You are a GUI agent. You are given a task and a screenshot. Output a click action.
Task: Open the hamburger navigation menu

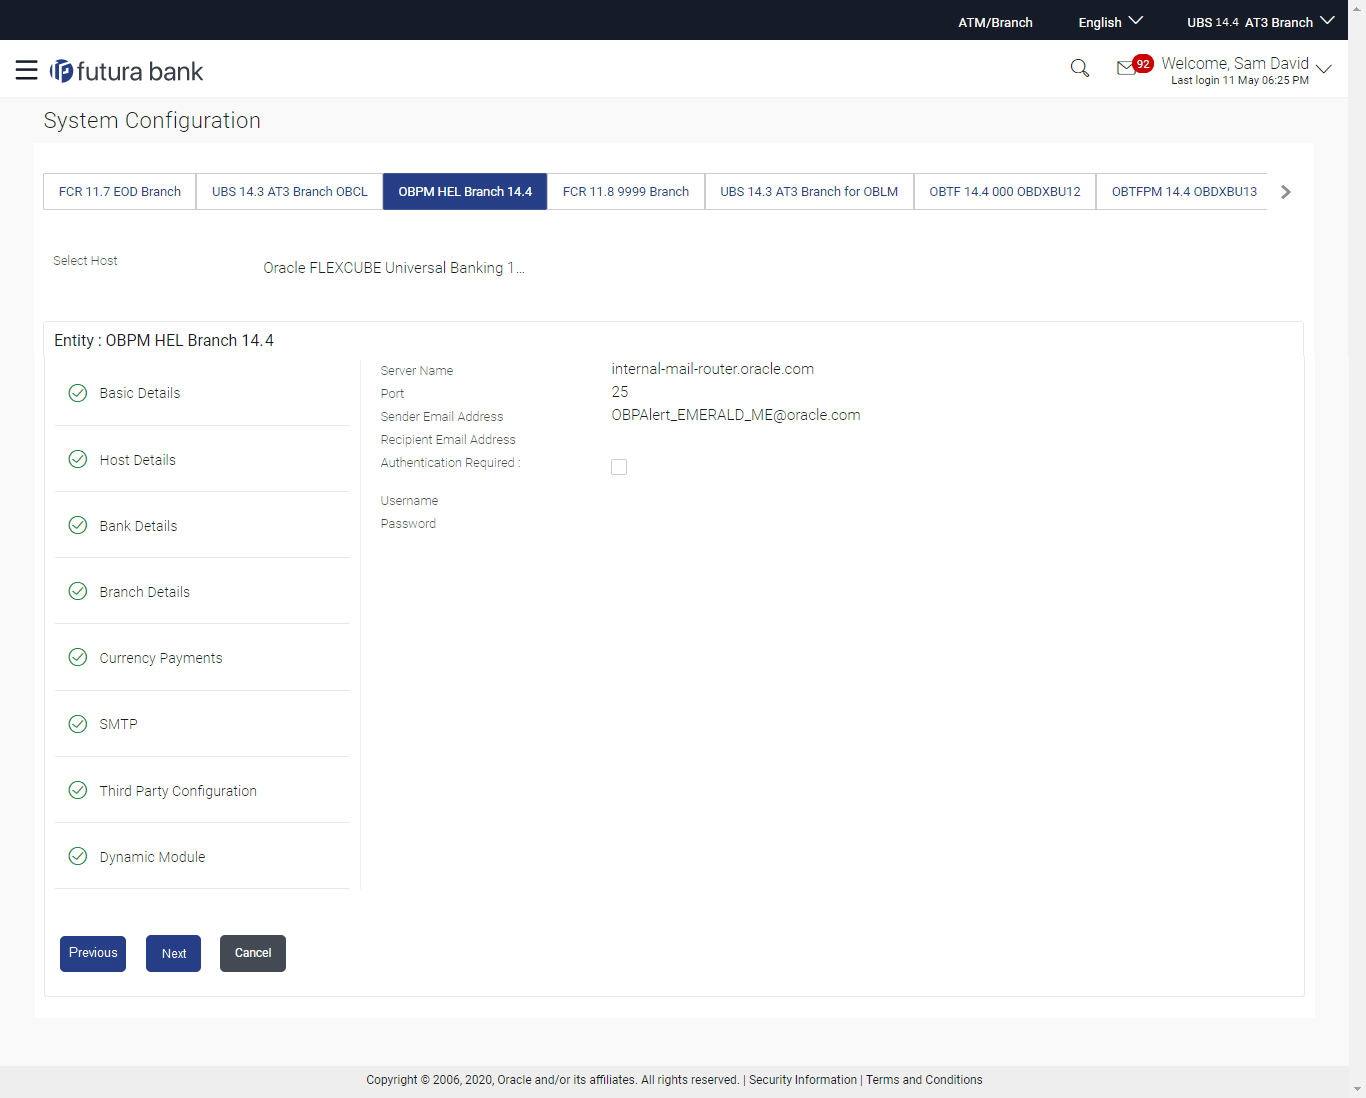point(27,70)
